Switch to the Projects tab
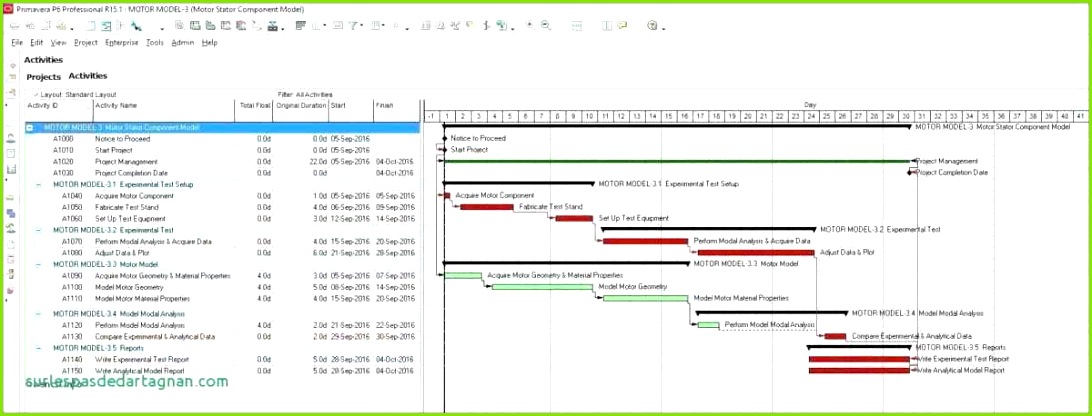 [x=43, y=76]
